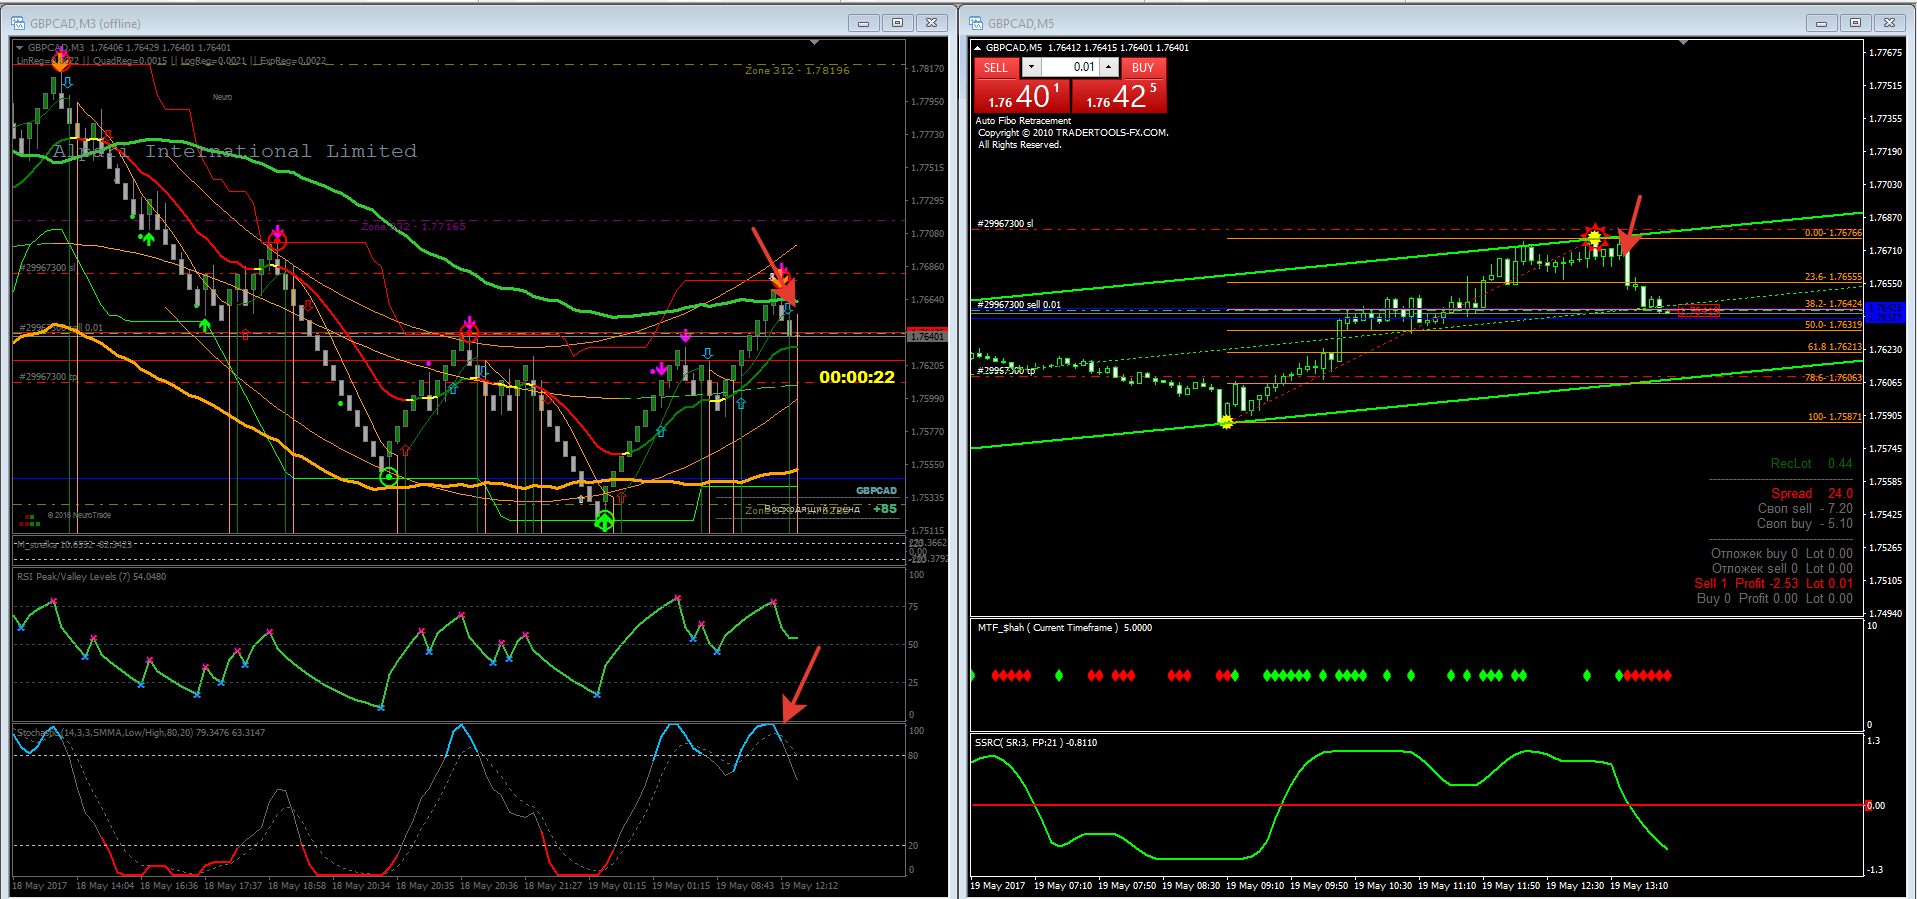Click the yellow 00:00:22 candle countdown timer
The height and width of the screenshot is (899, 1917).
click(x=857, y=377)
